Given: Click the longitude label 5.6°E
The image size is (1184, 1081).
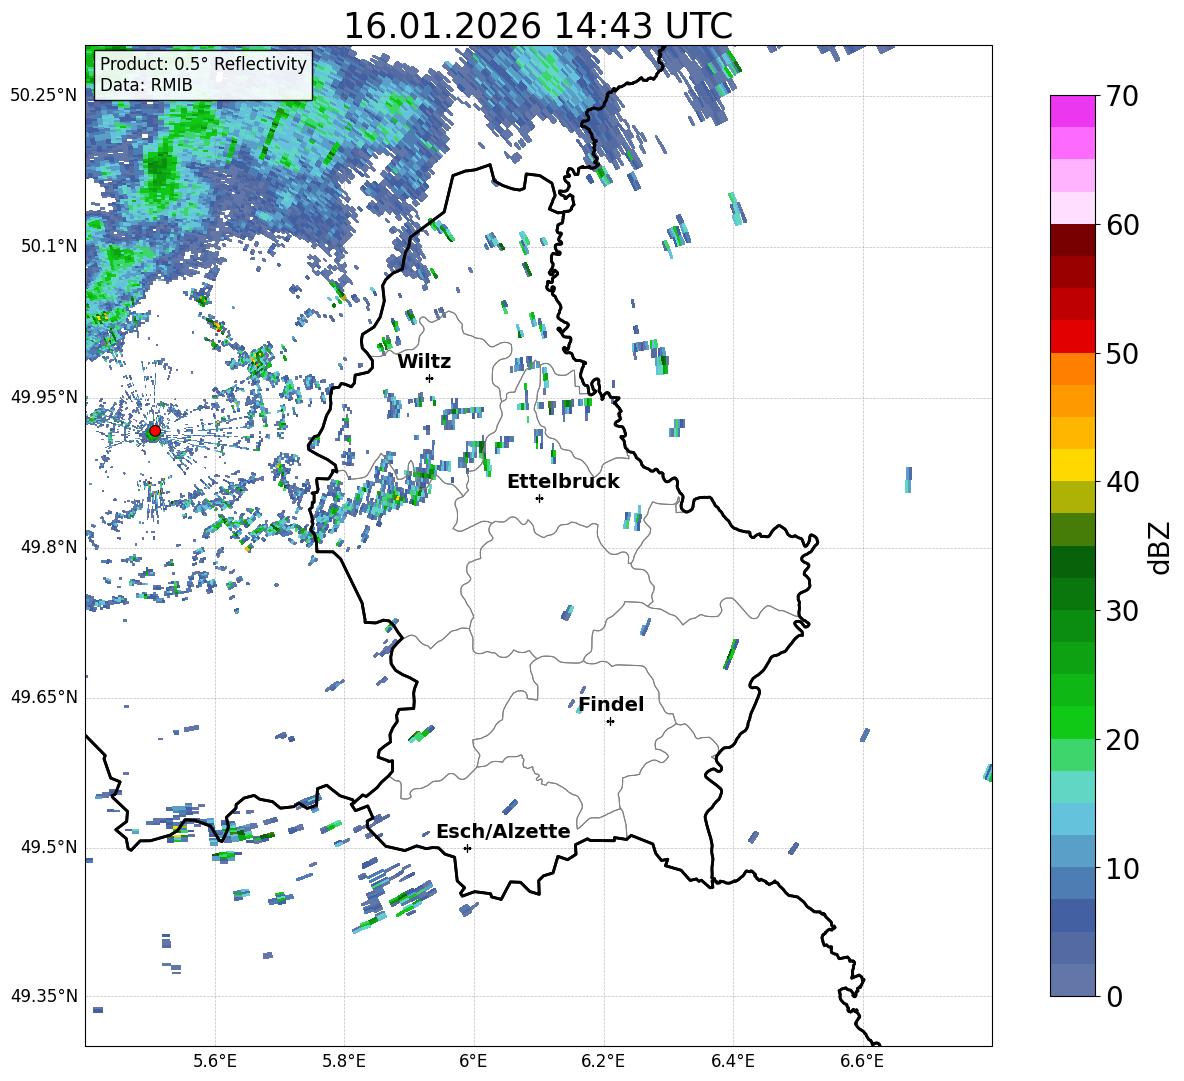Looking at the screenshot, I should [214, 1061].
